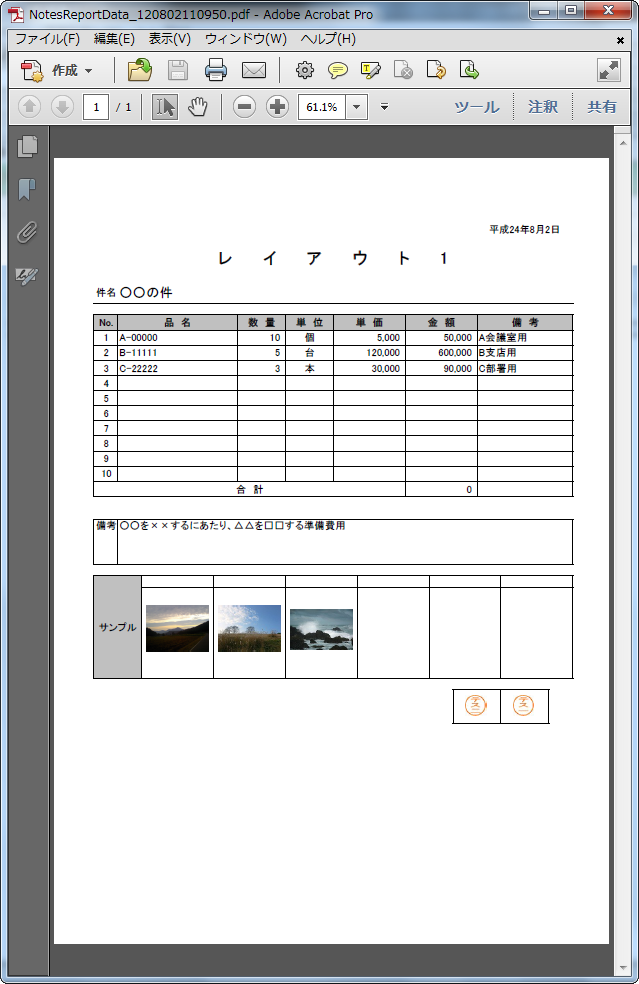Open the 共有 pane
The image size is (639, 984).
[x=602, y=107]
